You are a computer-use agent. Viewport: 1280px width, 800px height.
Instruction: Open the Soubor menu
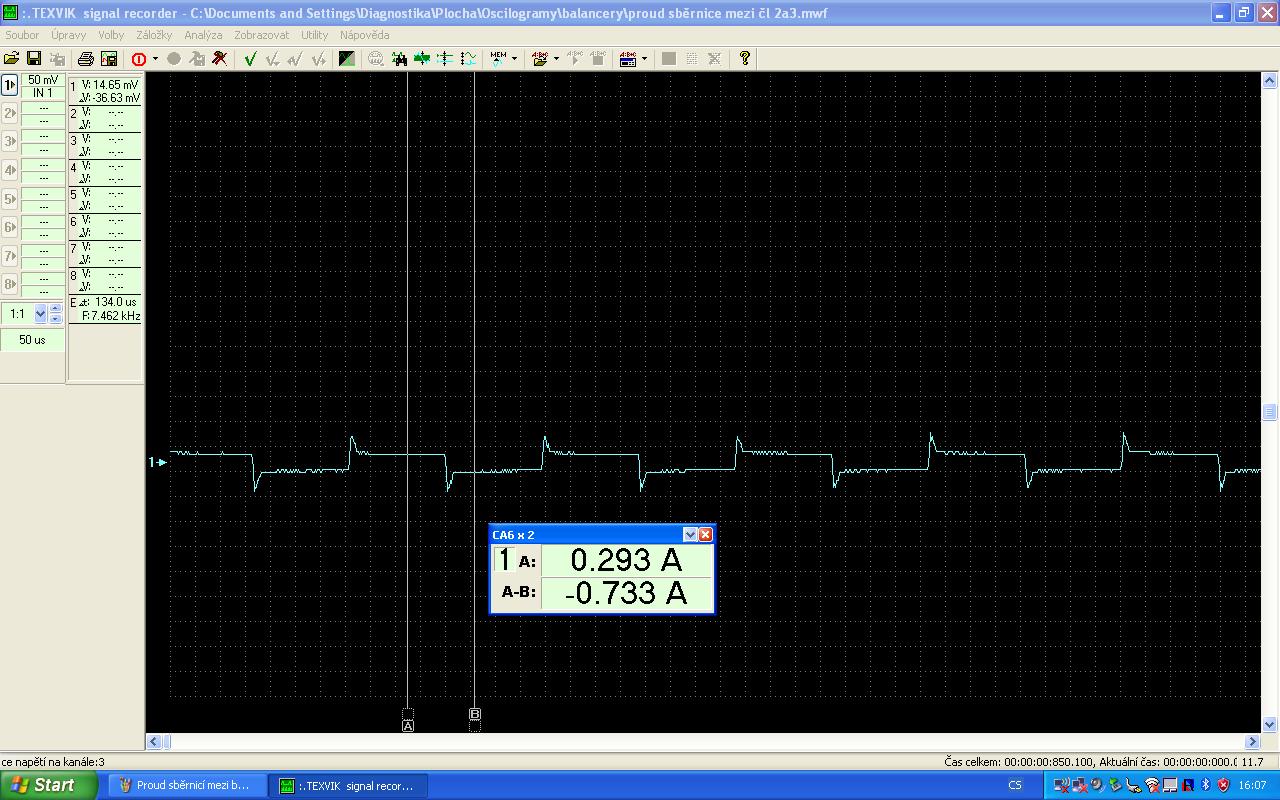click(22, 35)
